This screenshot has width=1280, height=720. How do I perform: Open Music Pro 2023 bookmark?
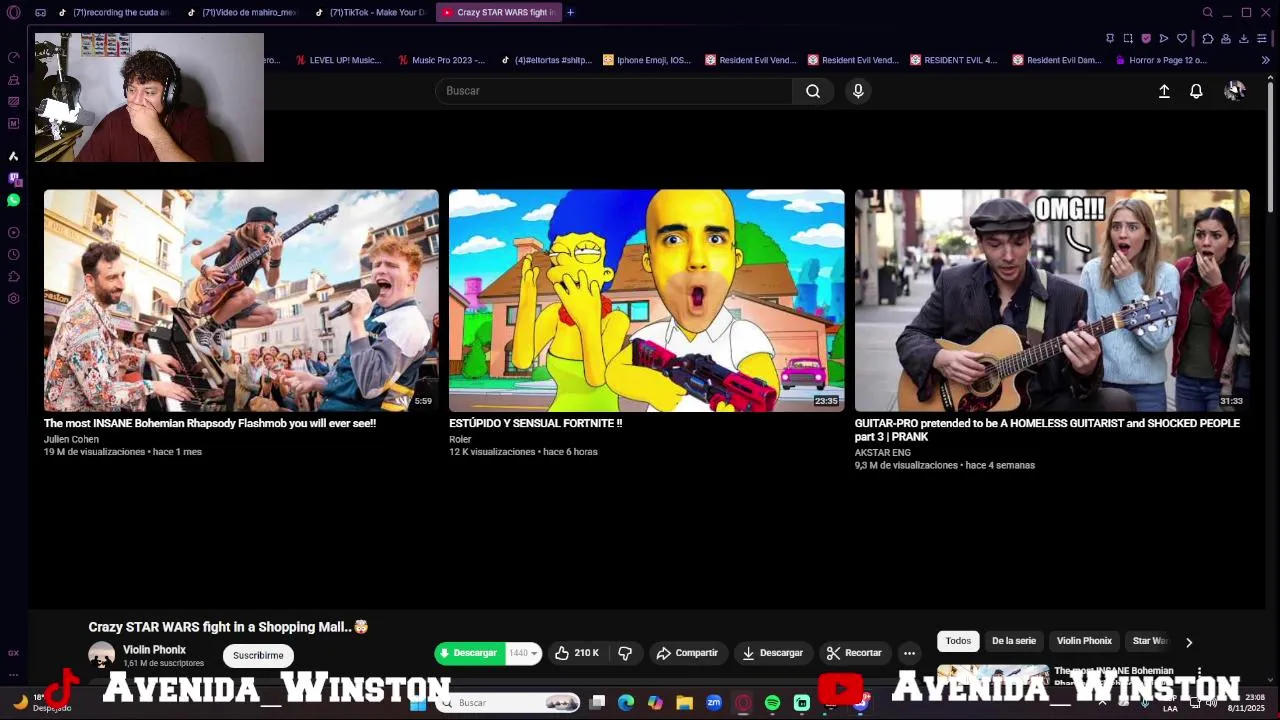[x=441, y=60]
